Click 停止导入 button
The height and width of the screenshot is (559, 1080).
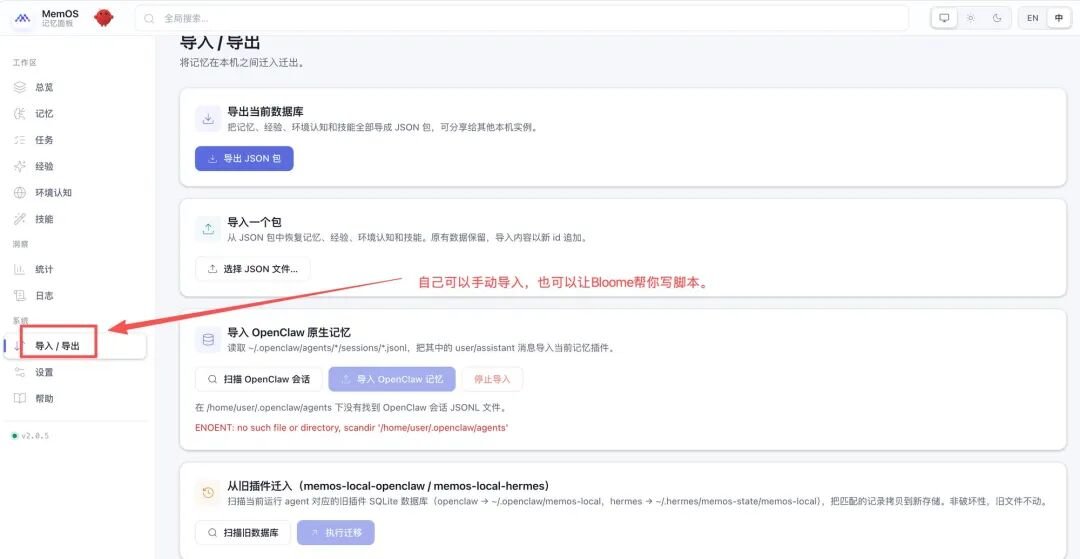point(492,379)
